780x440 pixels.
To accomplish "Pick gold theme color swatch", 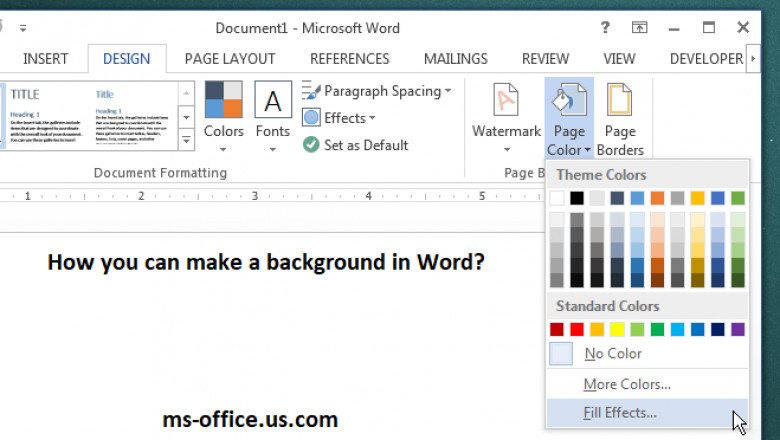I will (x=697, y=198).
